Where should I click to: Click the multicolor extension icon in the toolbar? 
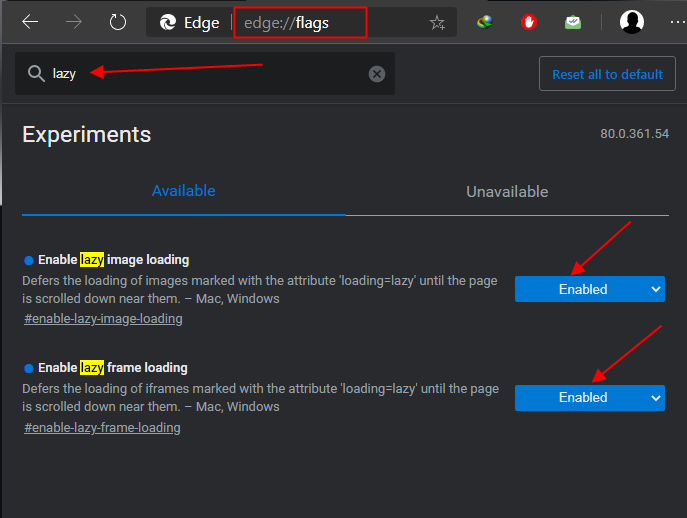click(485, 22)
